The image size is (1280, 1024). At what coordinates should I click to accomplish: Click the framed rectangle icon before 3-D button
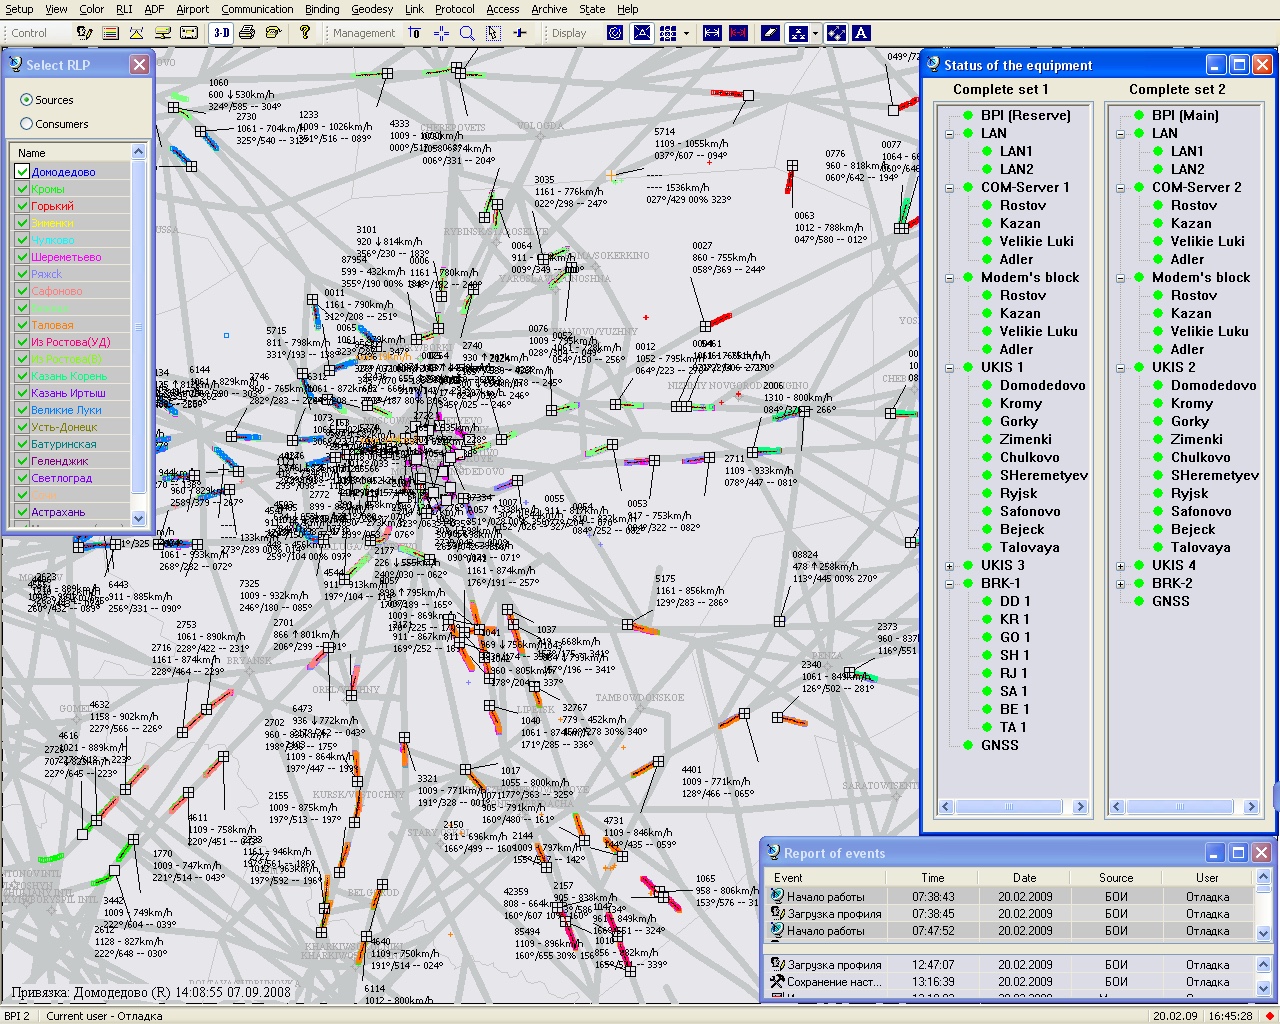click(x=189, y=33)
